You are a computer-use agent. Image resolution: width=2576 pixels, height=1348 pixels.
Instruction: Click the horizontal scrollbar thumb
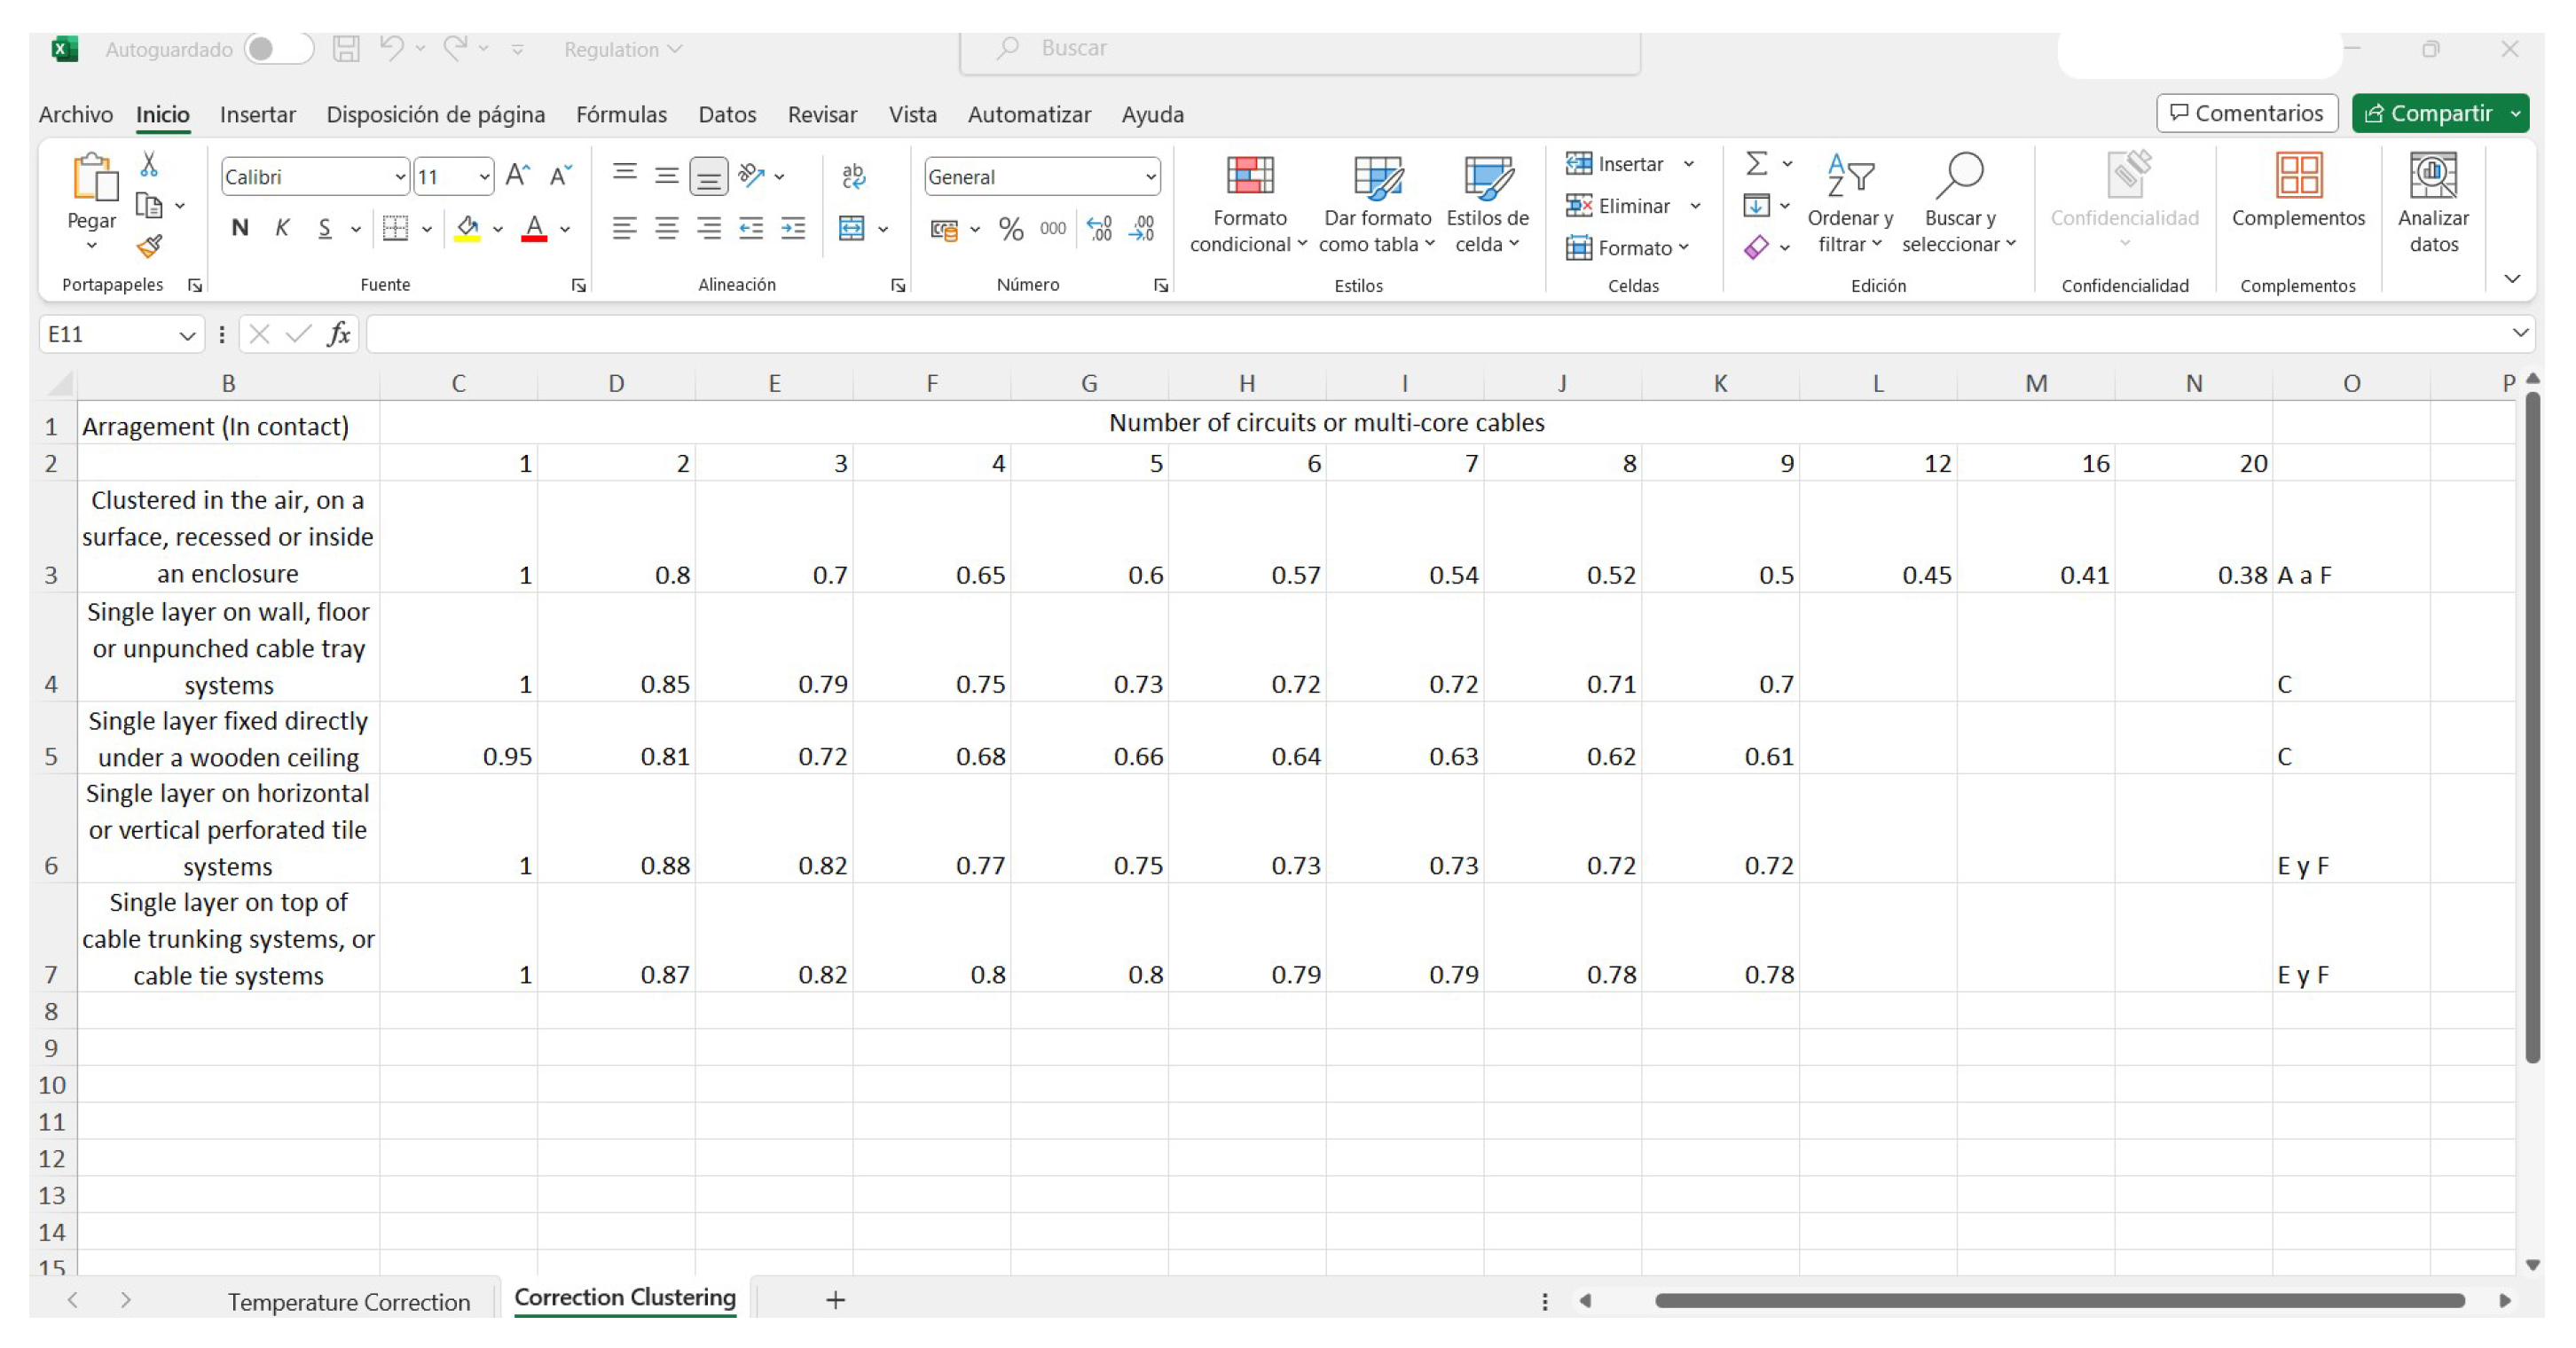2060,1300
